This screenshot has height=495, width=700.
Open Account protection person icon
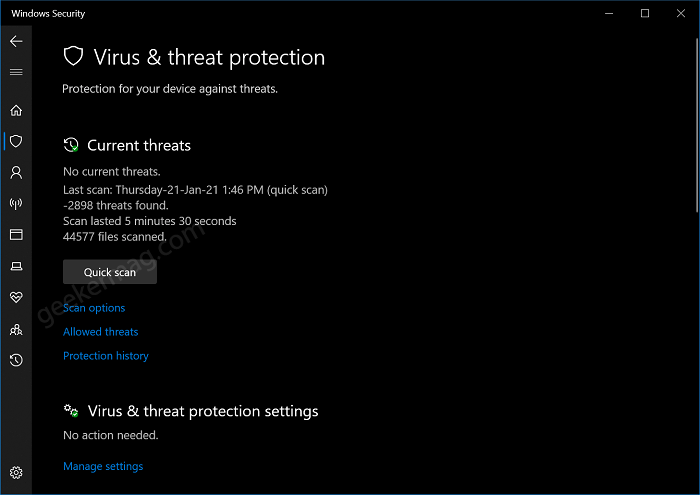(16, 173)
